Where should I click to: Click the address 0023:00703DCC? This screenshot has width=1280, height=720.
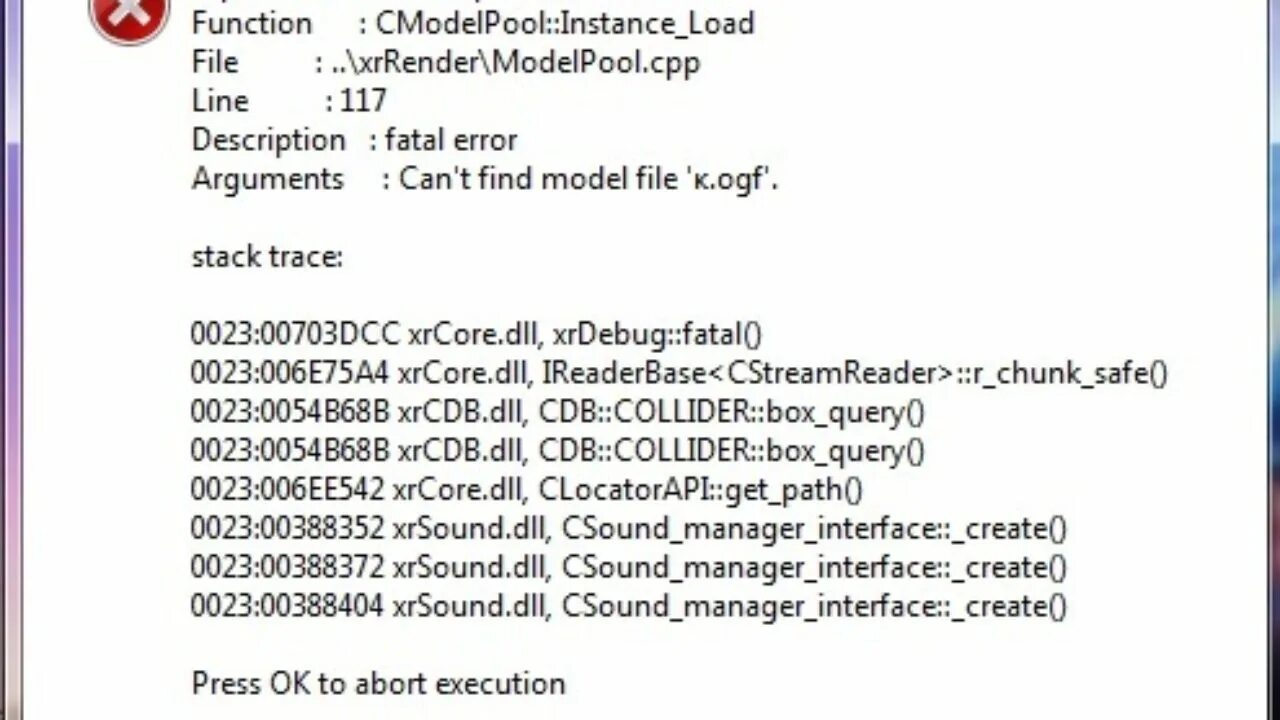coord(294,334)
